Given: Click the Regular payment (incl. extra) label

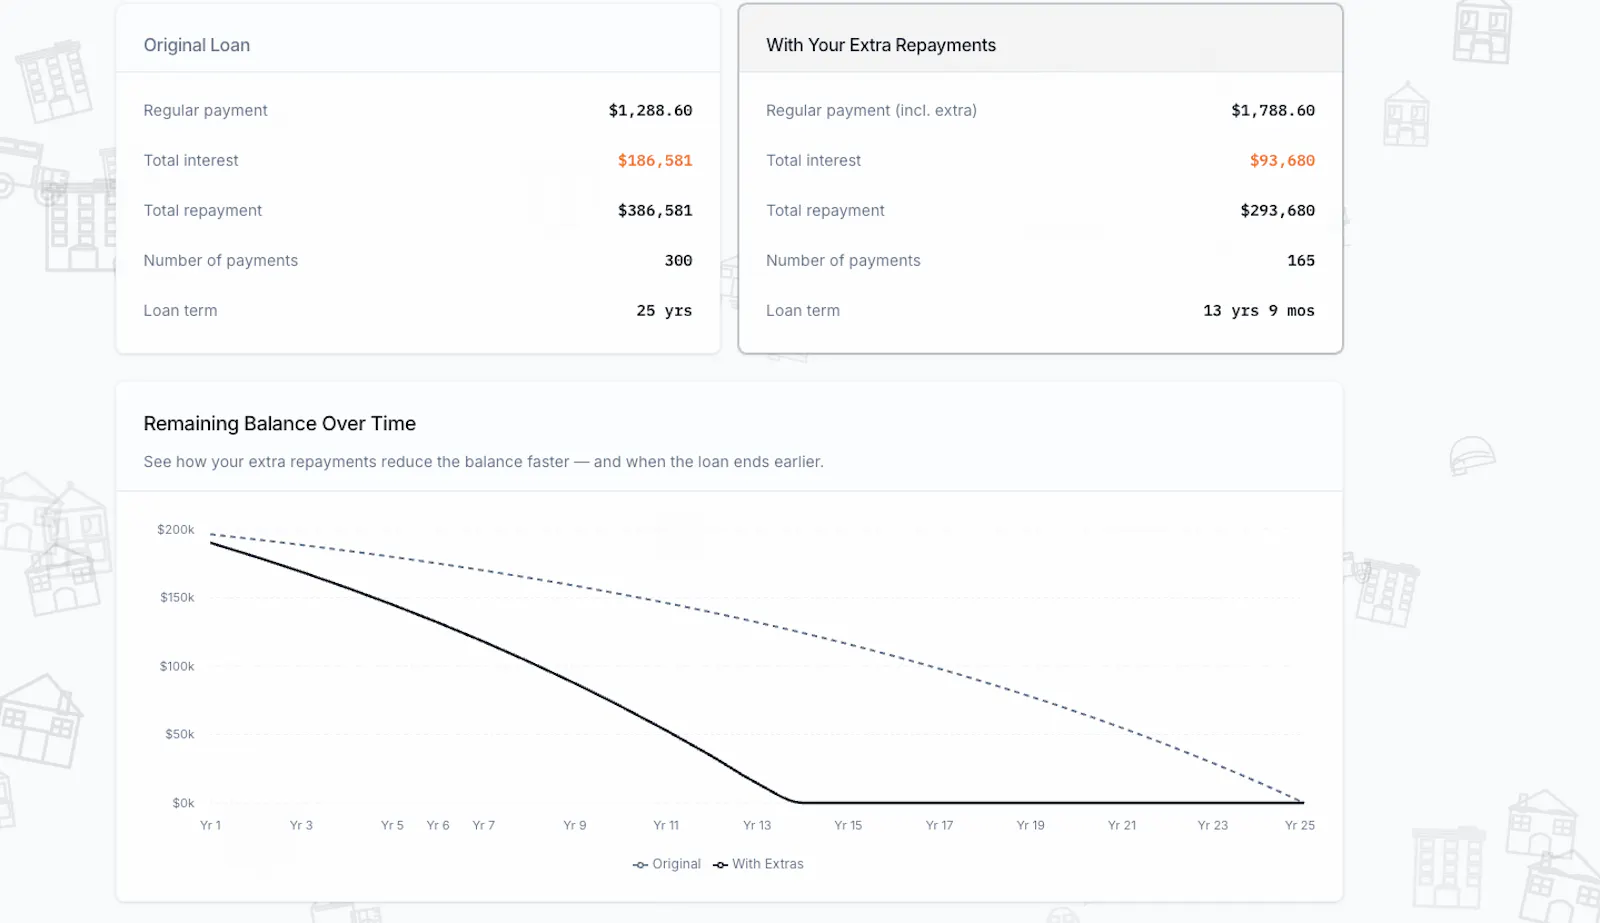Looking at the screenshot, I should coord(871,110).
